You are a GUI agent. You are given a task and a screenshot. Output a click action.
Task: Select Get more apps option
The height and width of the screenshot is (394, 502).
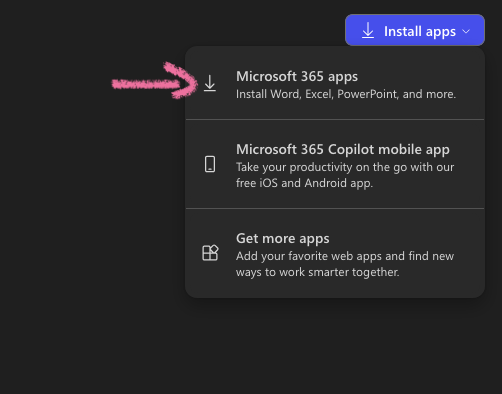335,253
